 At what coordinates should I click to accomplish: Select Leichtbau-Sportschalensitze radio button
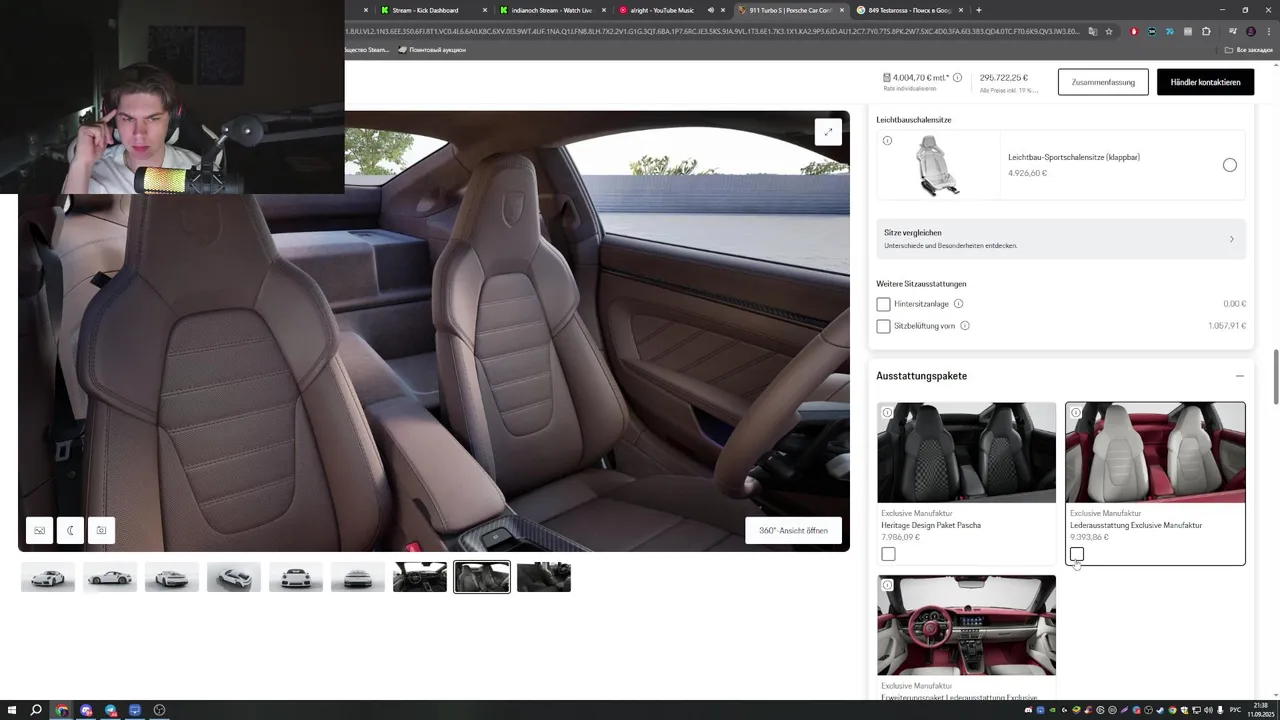[x=1230, y=165]
